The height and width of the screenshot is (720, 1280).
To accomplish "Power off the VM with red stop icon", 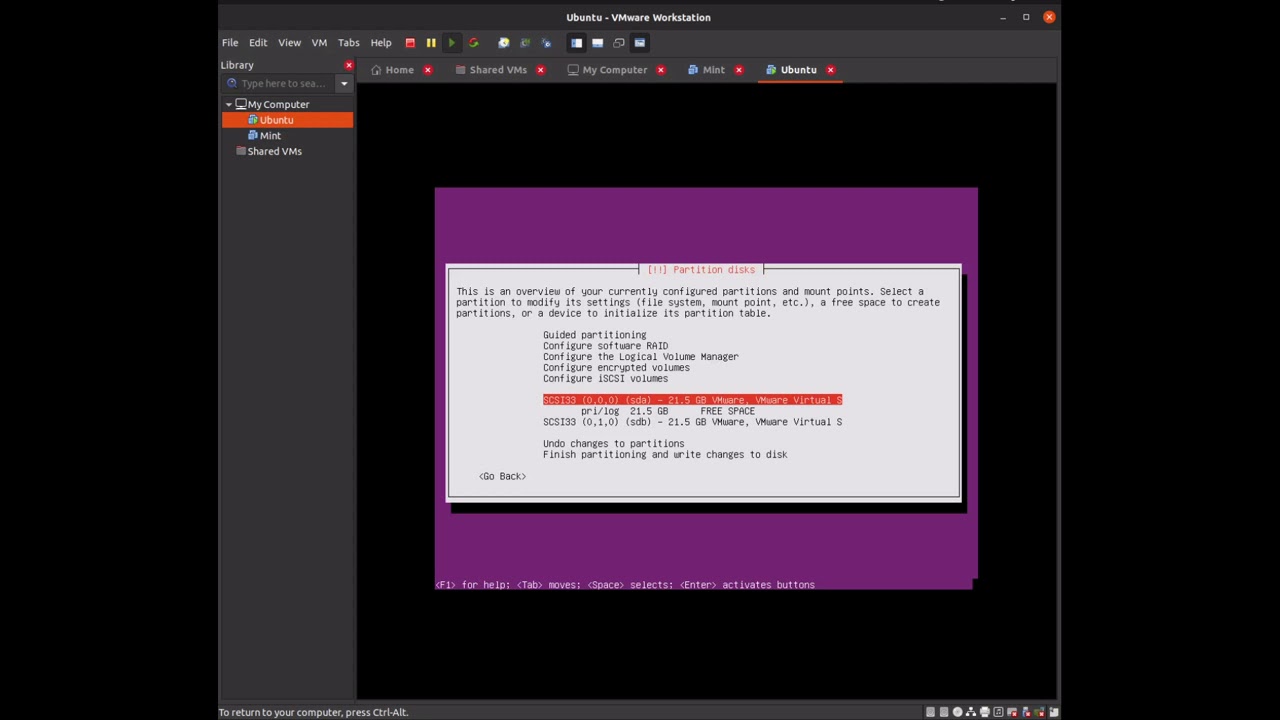I will (410, 43).
